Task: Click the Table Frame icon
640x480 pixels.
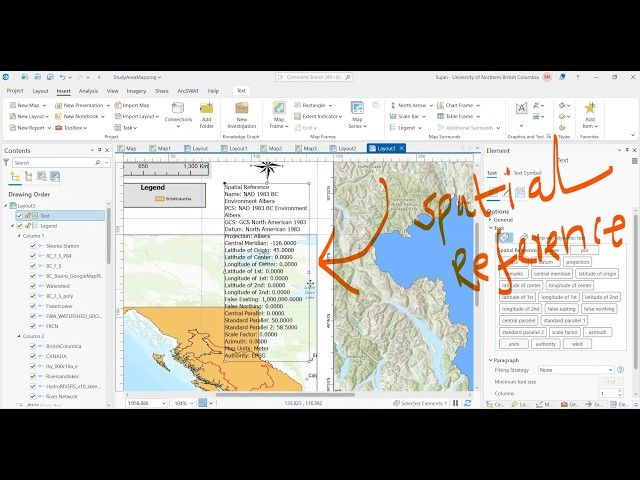Action: (440, 116)
